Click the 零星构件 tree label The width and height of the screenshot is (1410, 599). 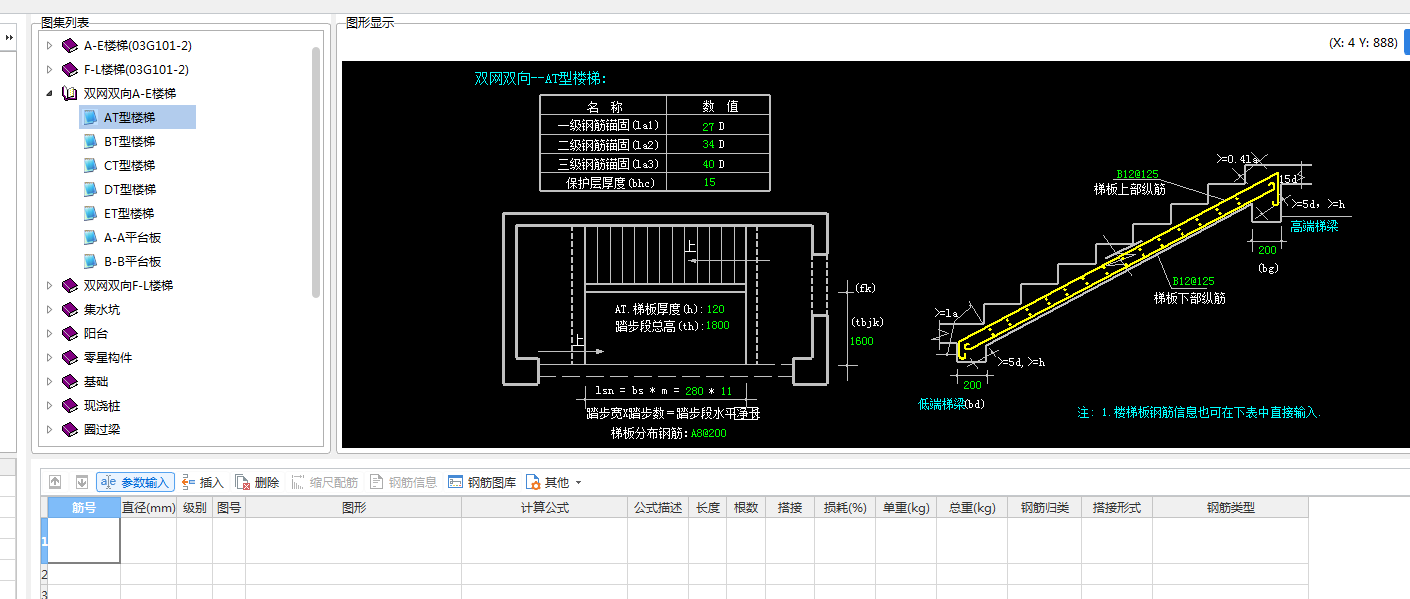coord(108,358)
